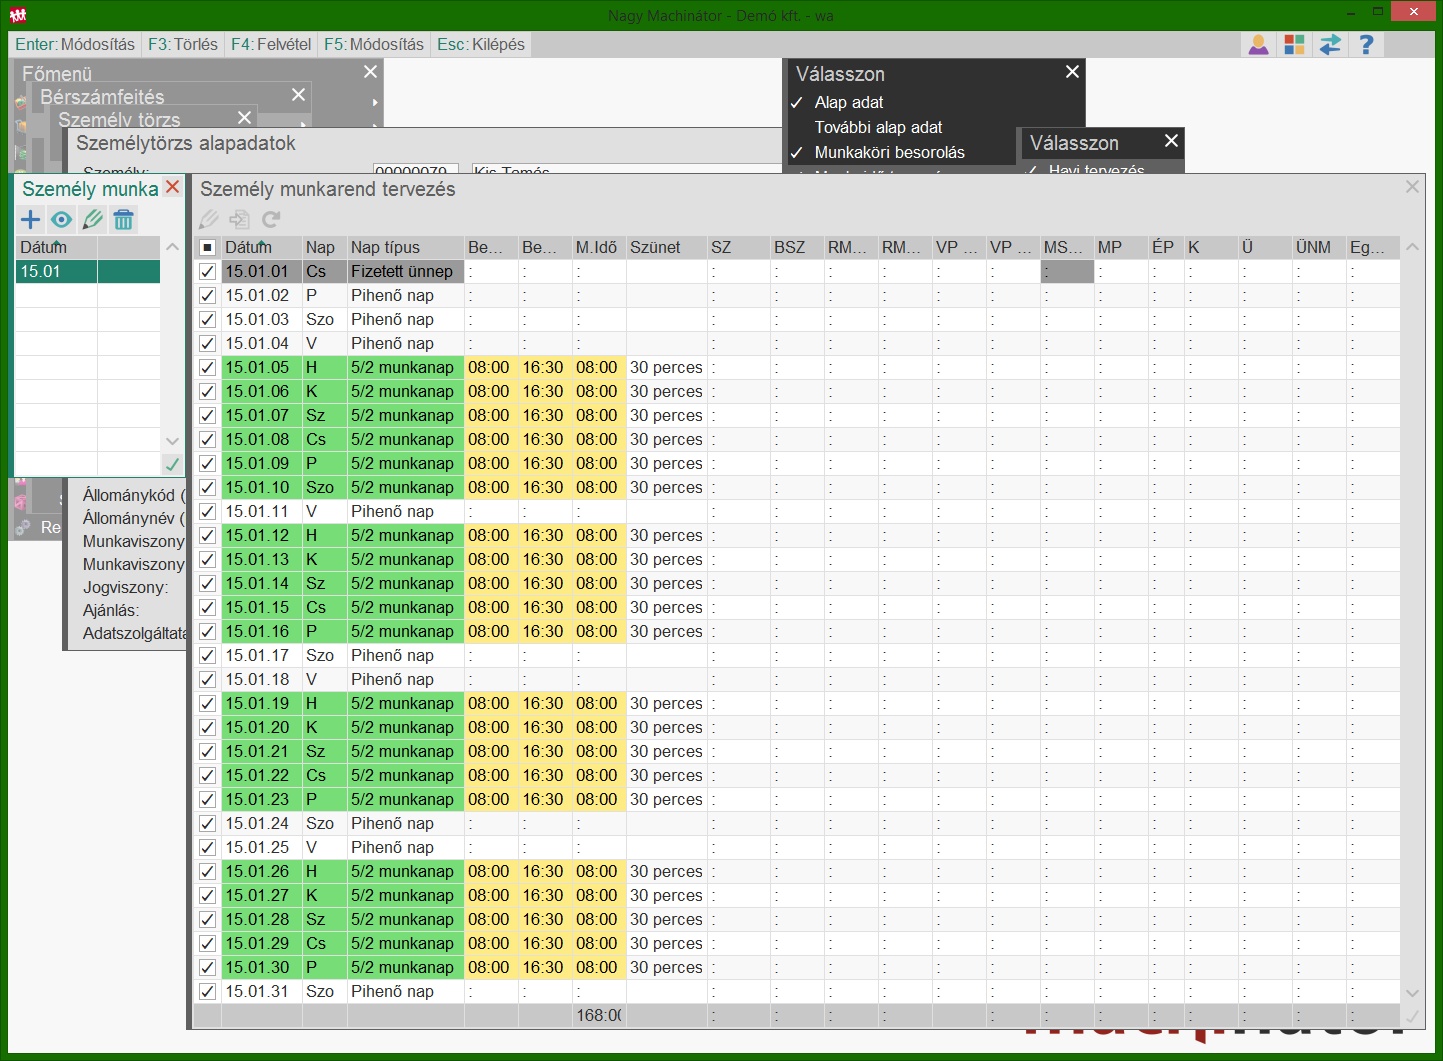1443x1061 pixels.
Task: Click the two-arrows switch icon
Action: (x=1330, y=45)
